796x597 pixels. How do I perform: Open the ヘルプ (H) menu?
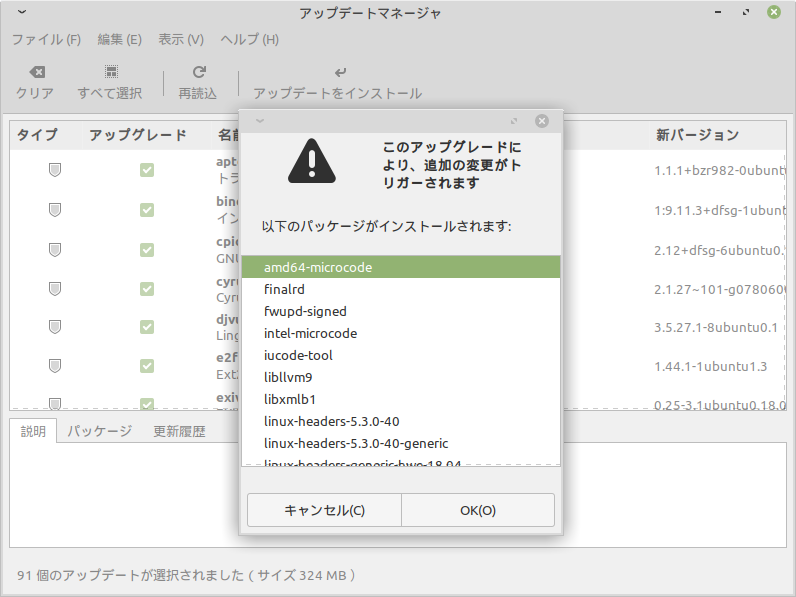pyautogui.click(x=249, y=40)
